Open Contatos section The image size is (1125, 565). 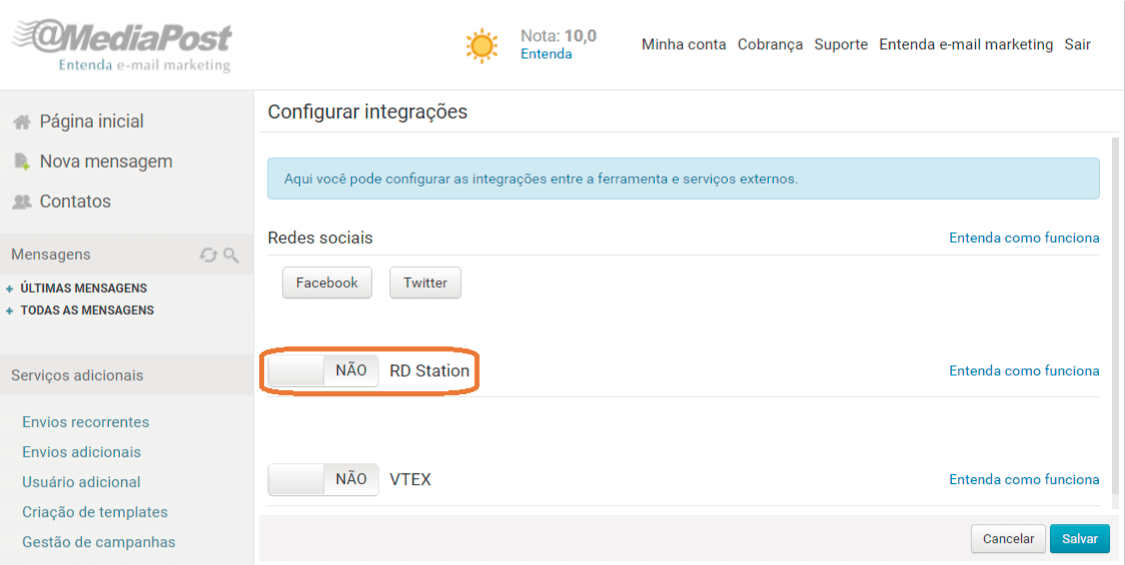click(x=75, y=202)
